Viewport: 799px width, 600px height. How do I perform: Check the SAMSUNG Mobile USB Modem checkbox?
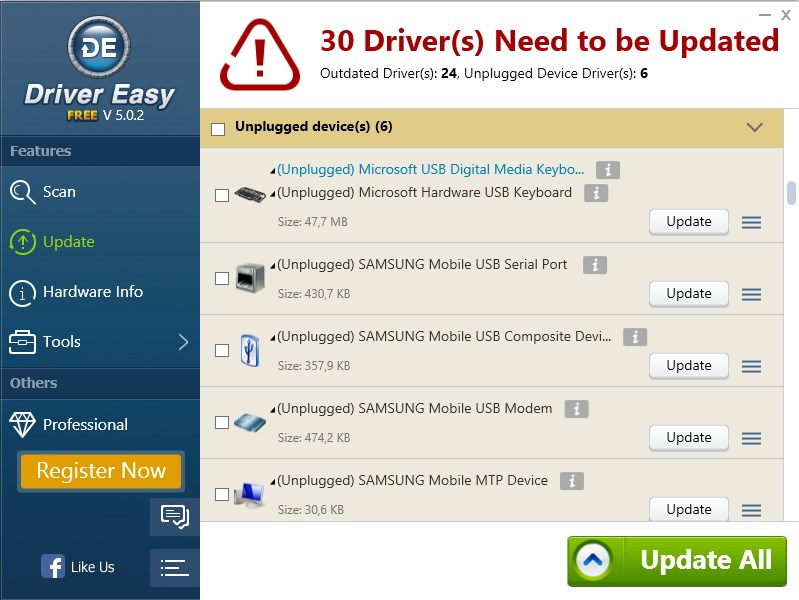(222, 422)
